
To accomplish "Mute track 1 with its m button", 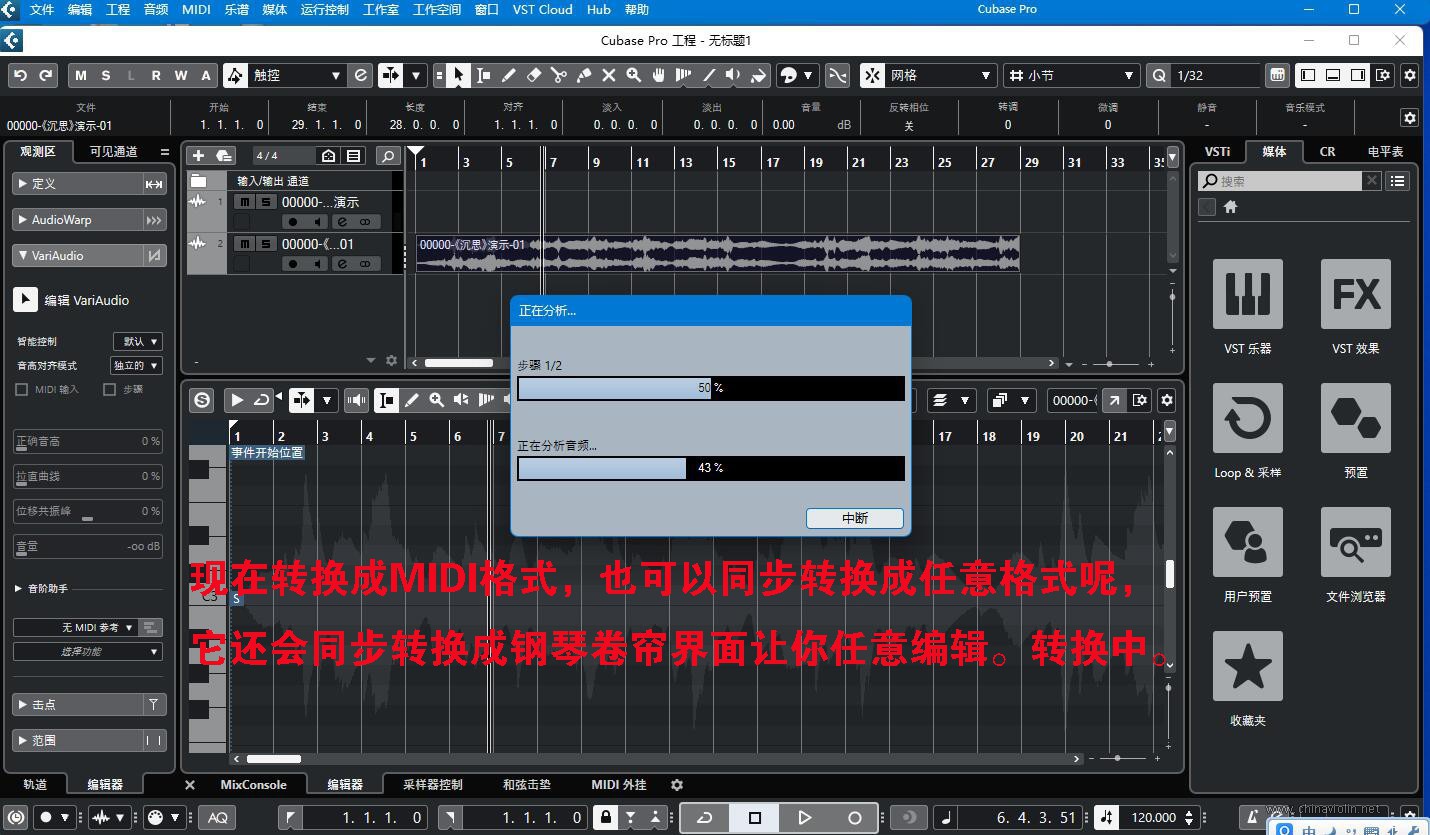I will coord(244,202).
